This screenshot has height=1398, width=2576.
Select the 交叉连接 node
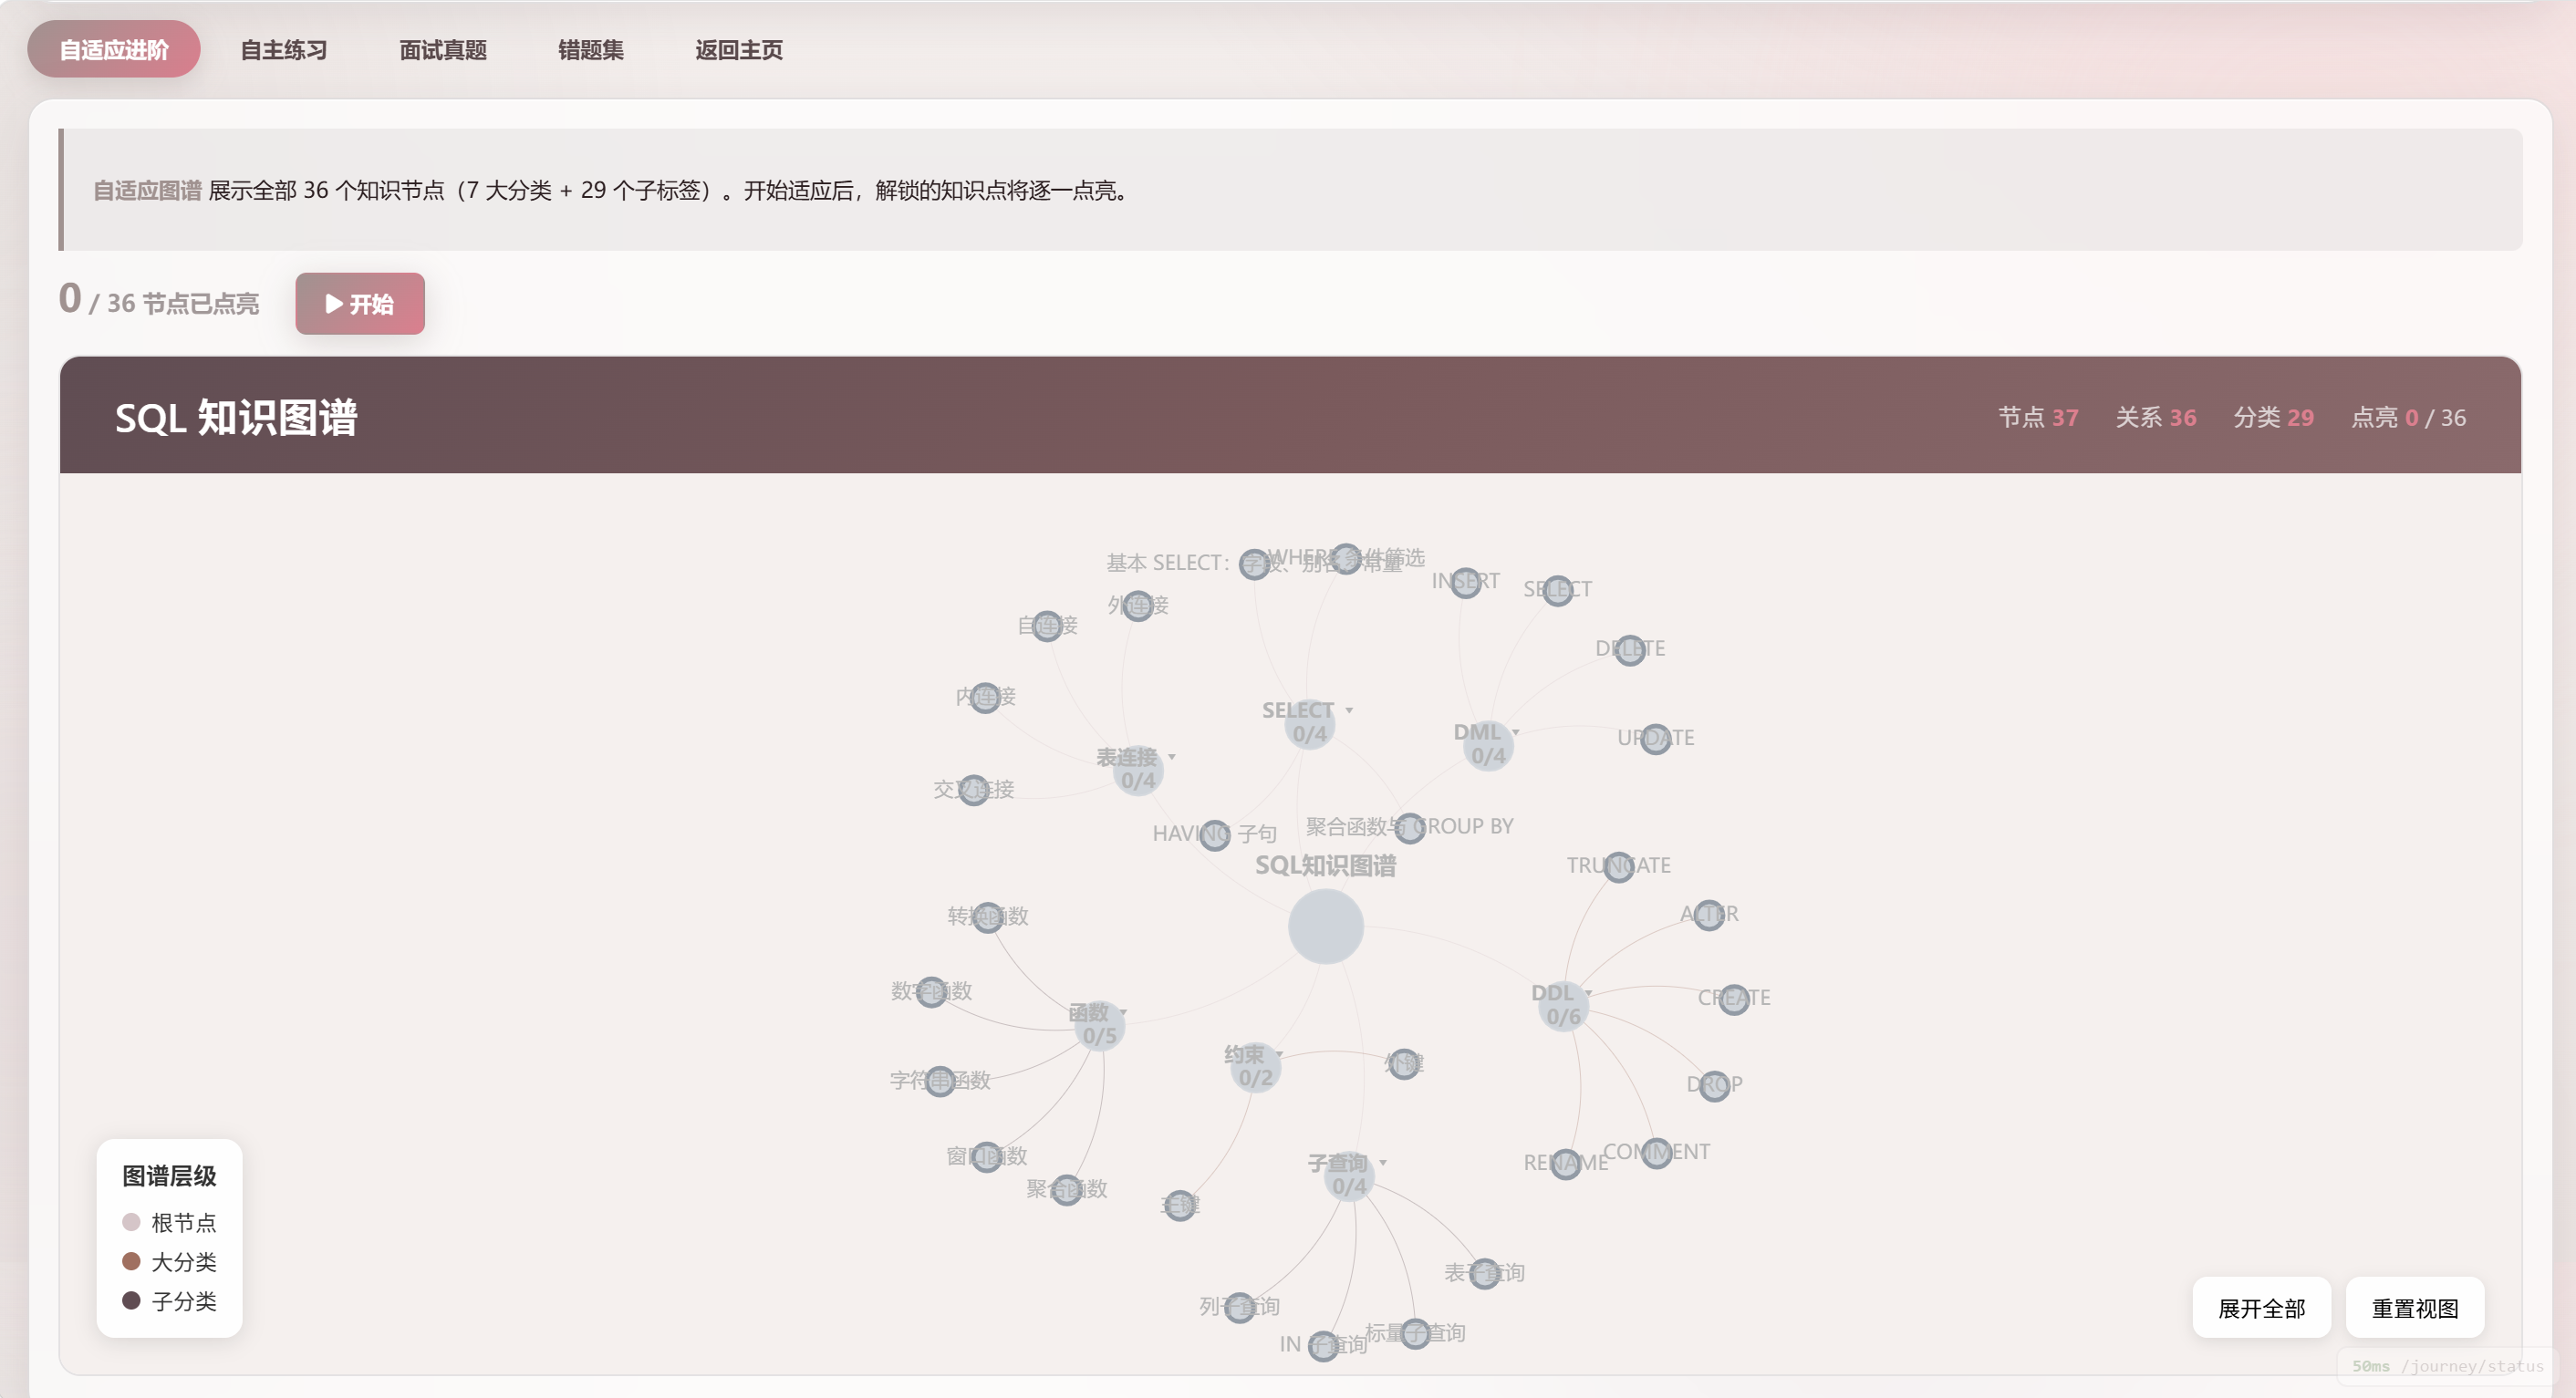click(x=973, y=790)
